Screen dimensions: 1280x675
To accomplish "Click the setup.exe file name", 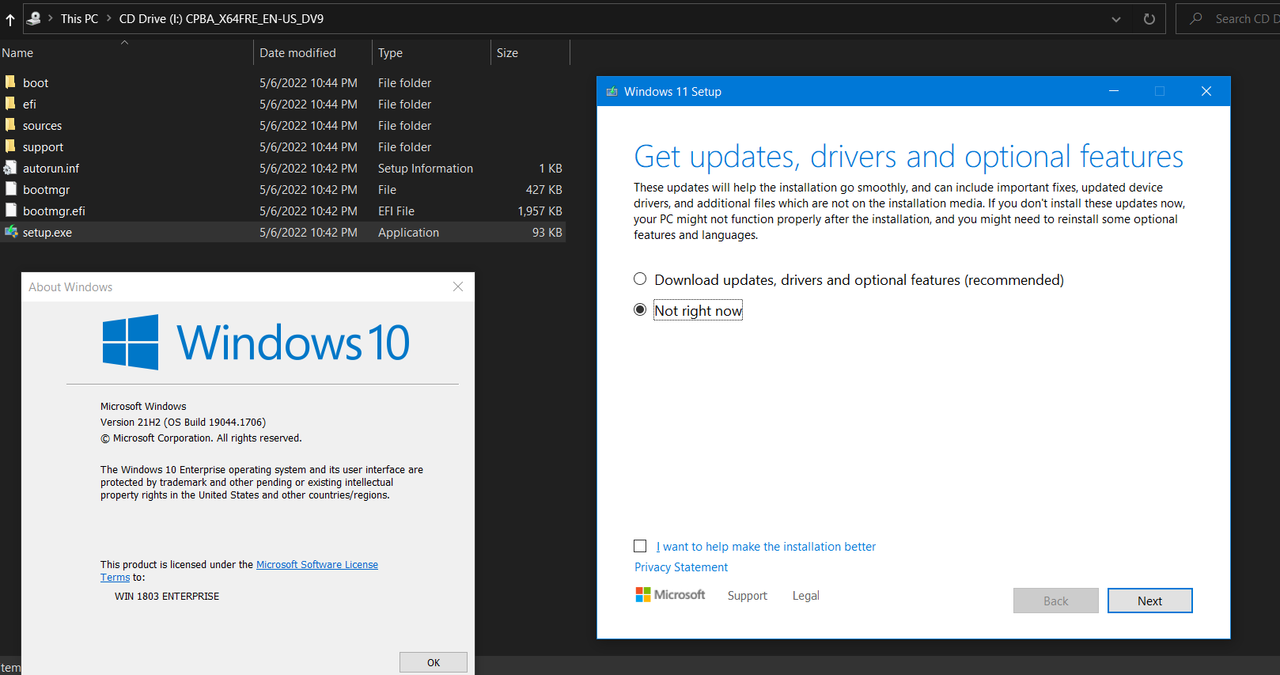I will click(47, 232).
